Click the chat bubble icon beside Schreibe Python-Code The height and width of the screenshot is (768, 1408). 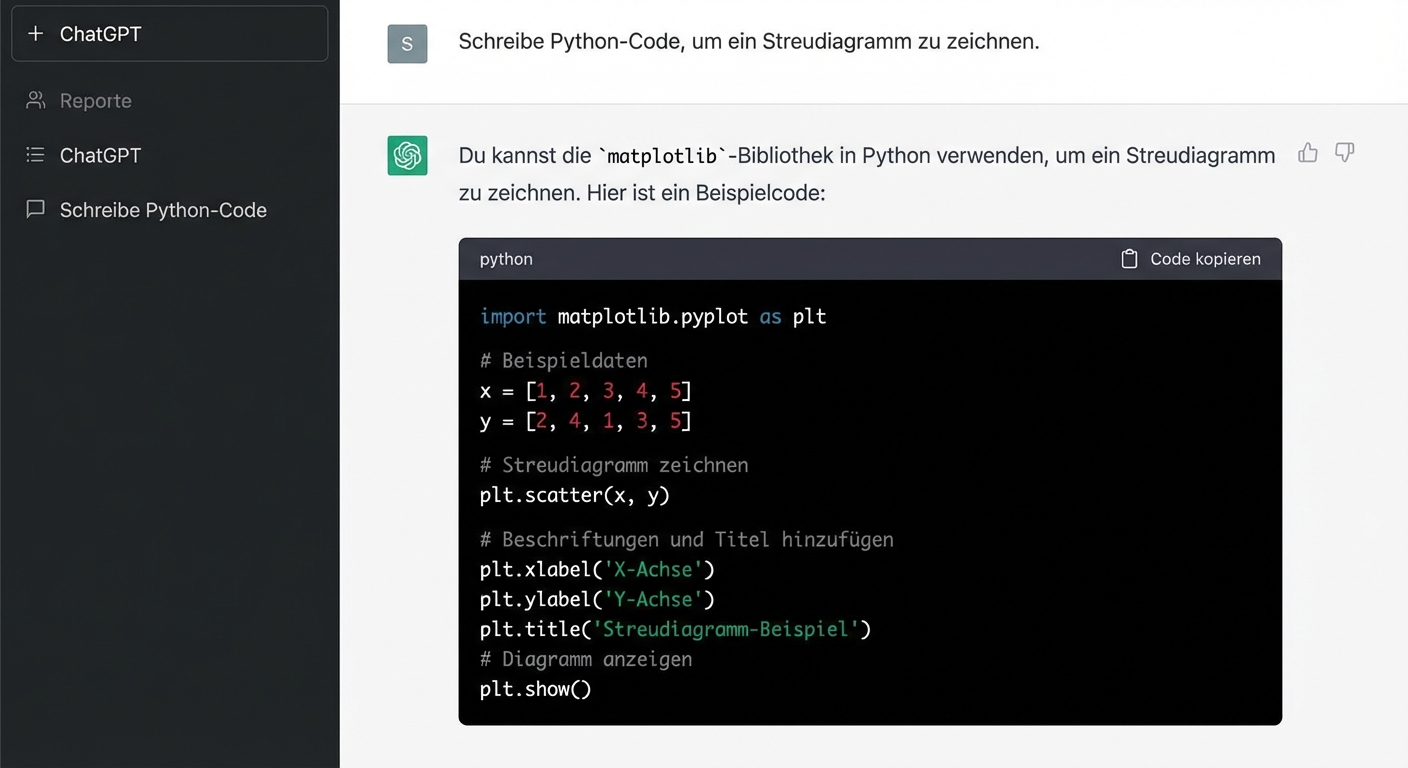pyautogui.click(x=35, y=209)
